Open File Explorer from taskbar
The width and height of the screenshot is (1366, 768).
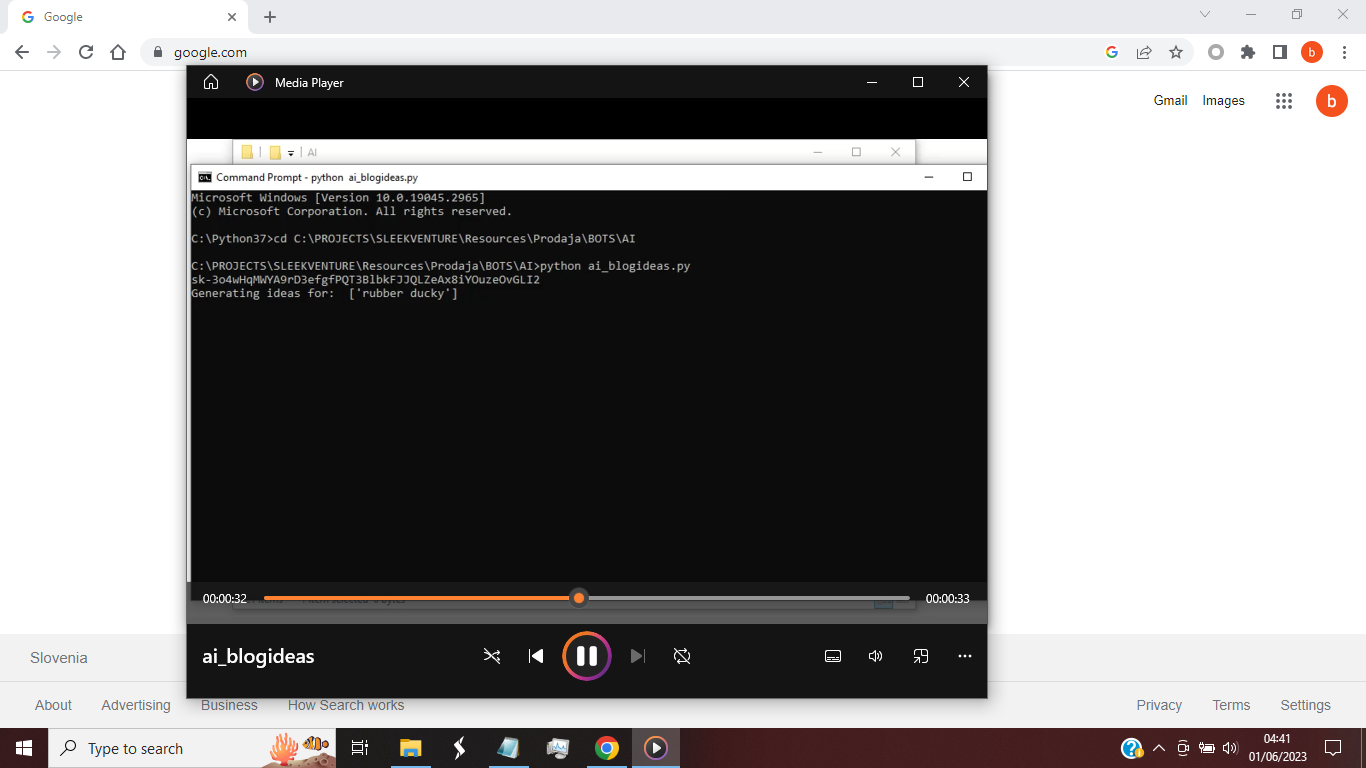point(410,748)
